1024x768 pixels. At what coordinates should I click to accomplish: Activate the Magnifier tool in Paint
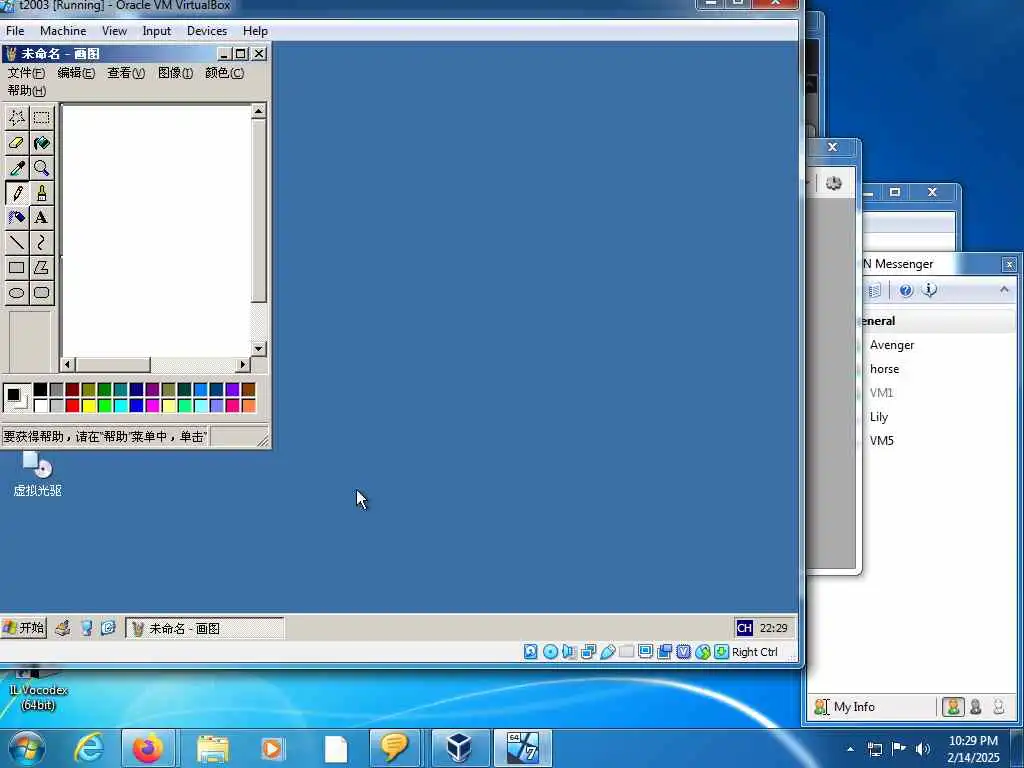[42, 168]
